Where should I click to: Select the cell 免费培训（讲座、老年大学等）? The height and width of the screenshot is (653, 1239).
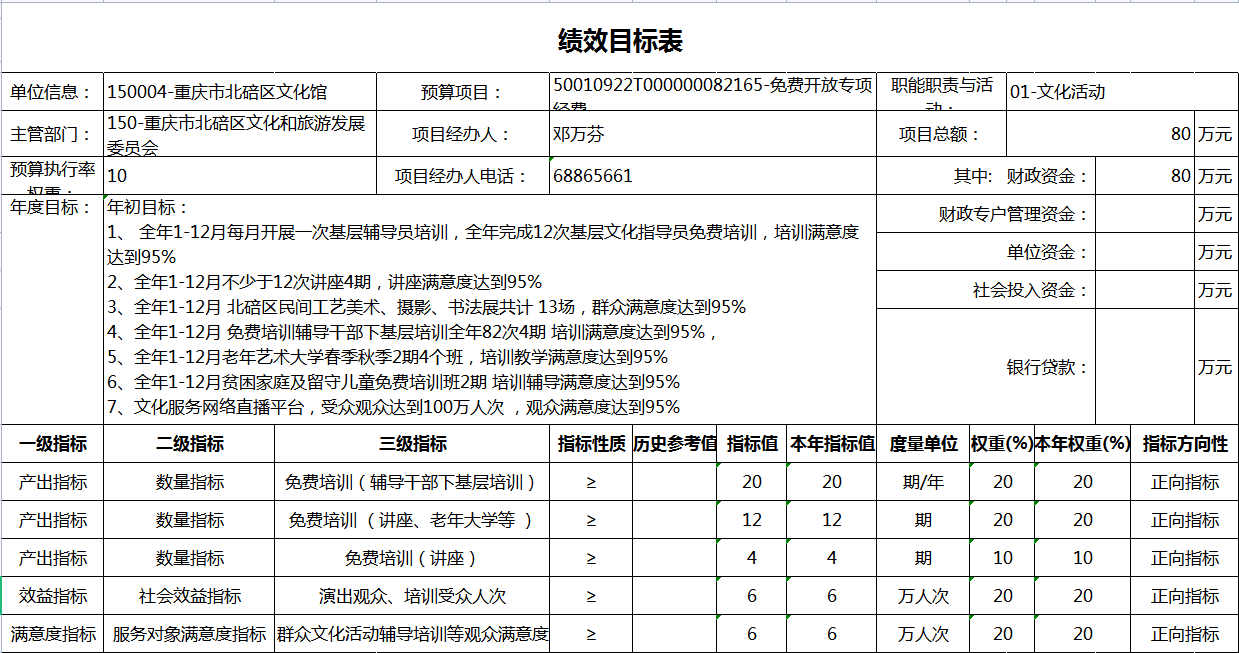[412, 520]
